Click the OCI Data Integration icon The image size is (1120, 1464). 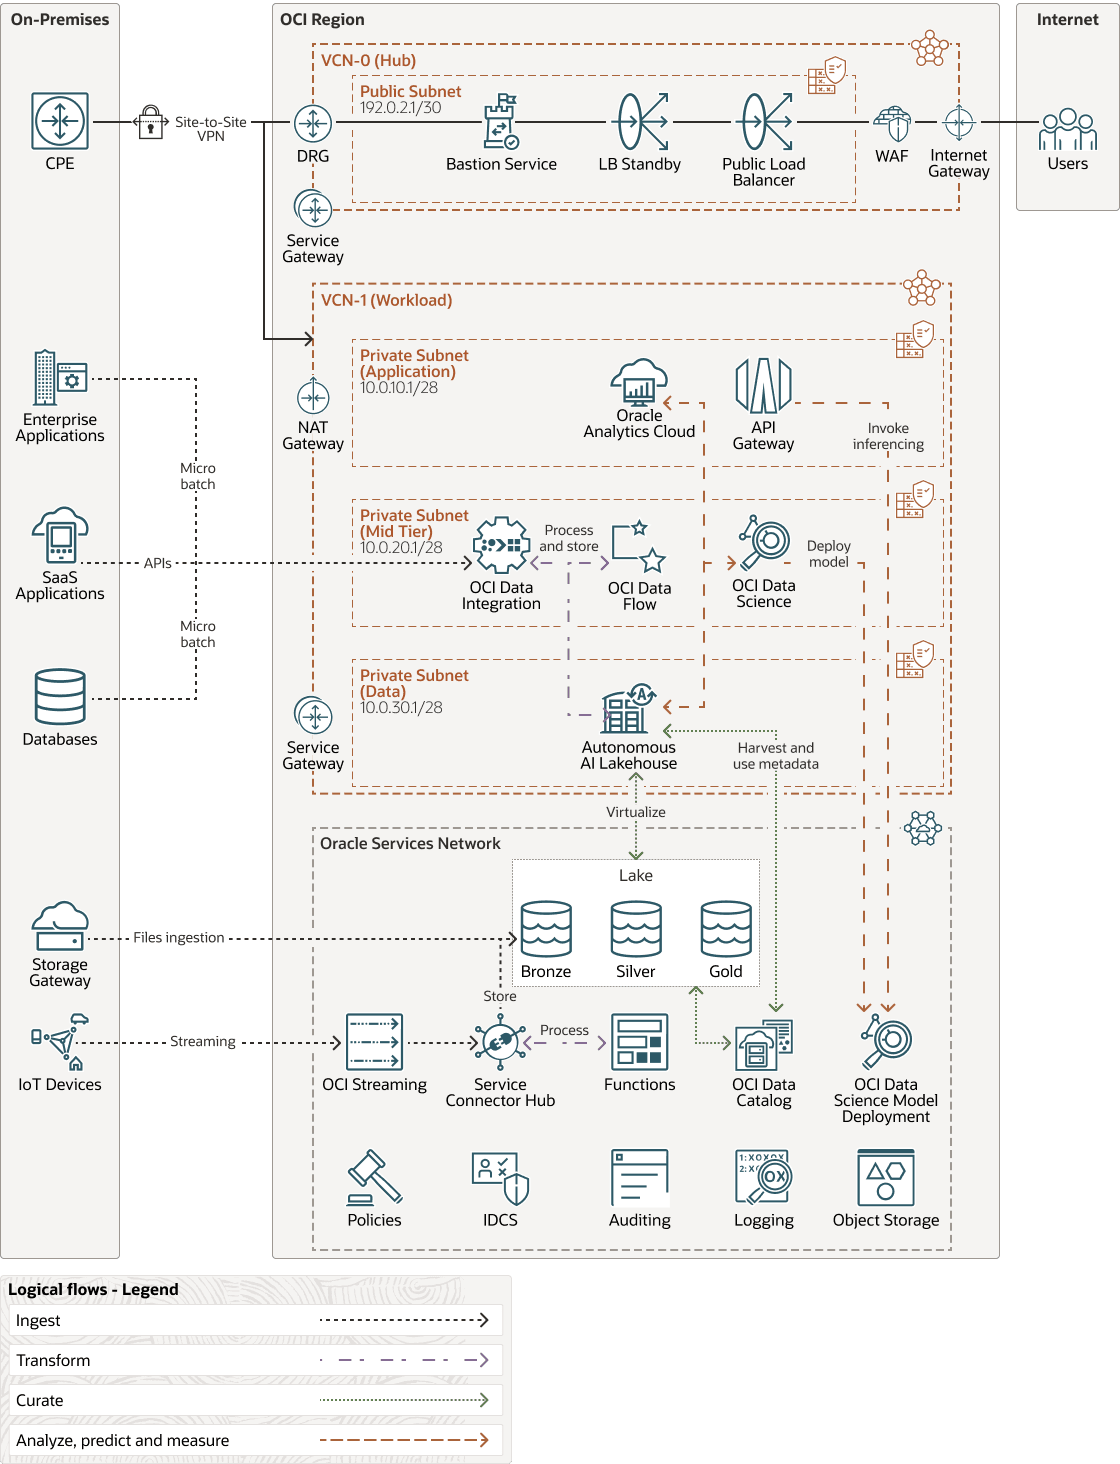click(501, 545)
